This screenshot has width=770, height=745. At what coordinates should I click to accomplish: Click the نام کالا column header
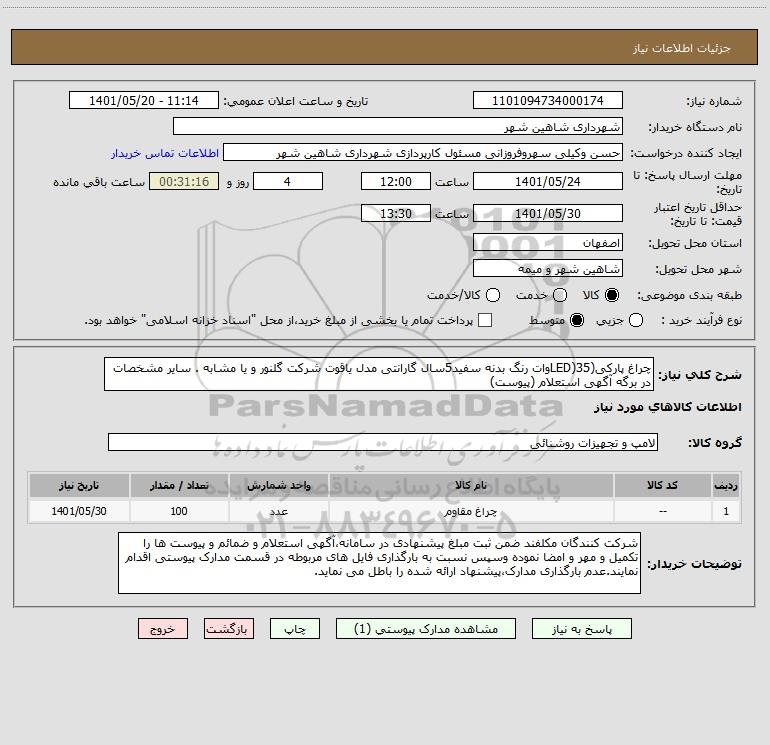471,485
